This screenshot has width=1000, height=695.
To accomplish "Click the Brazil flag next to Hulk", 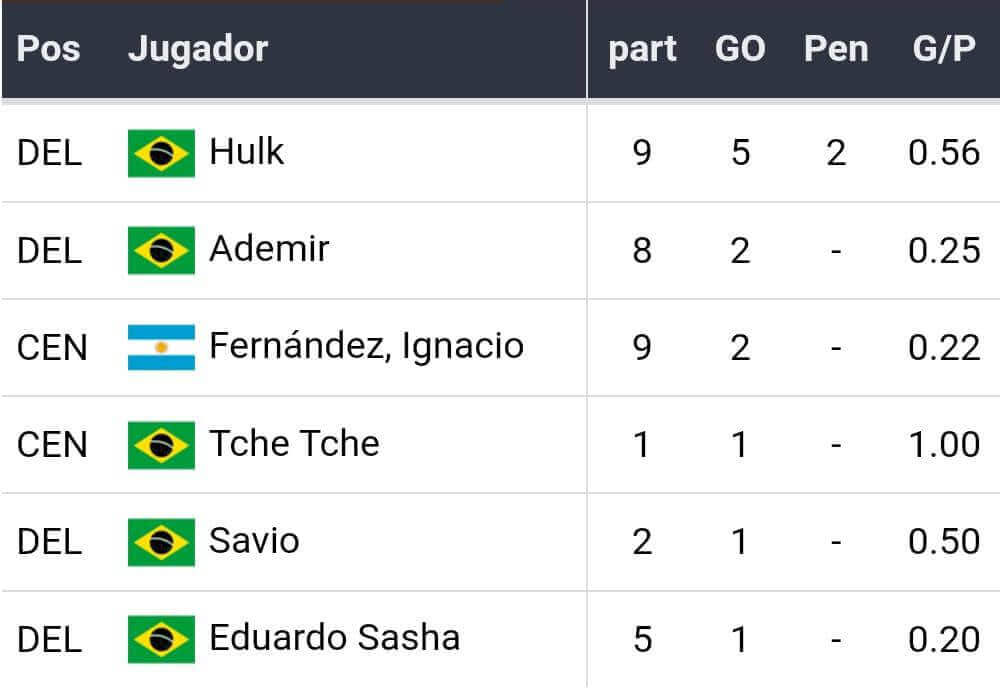I will coord(161,154).
